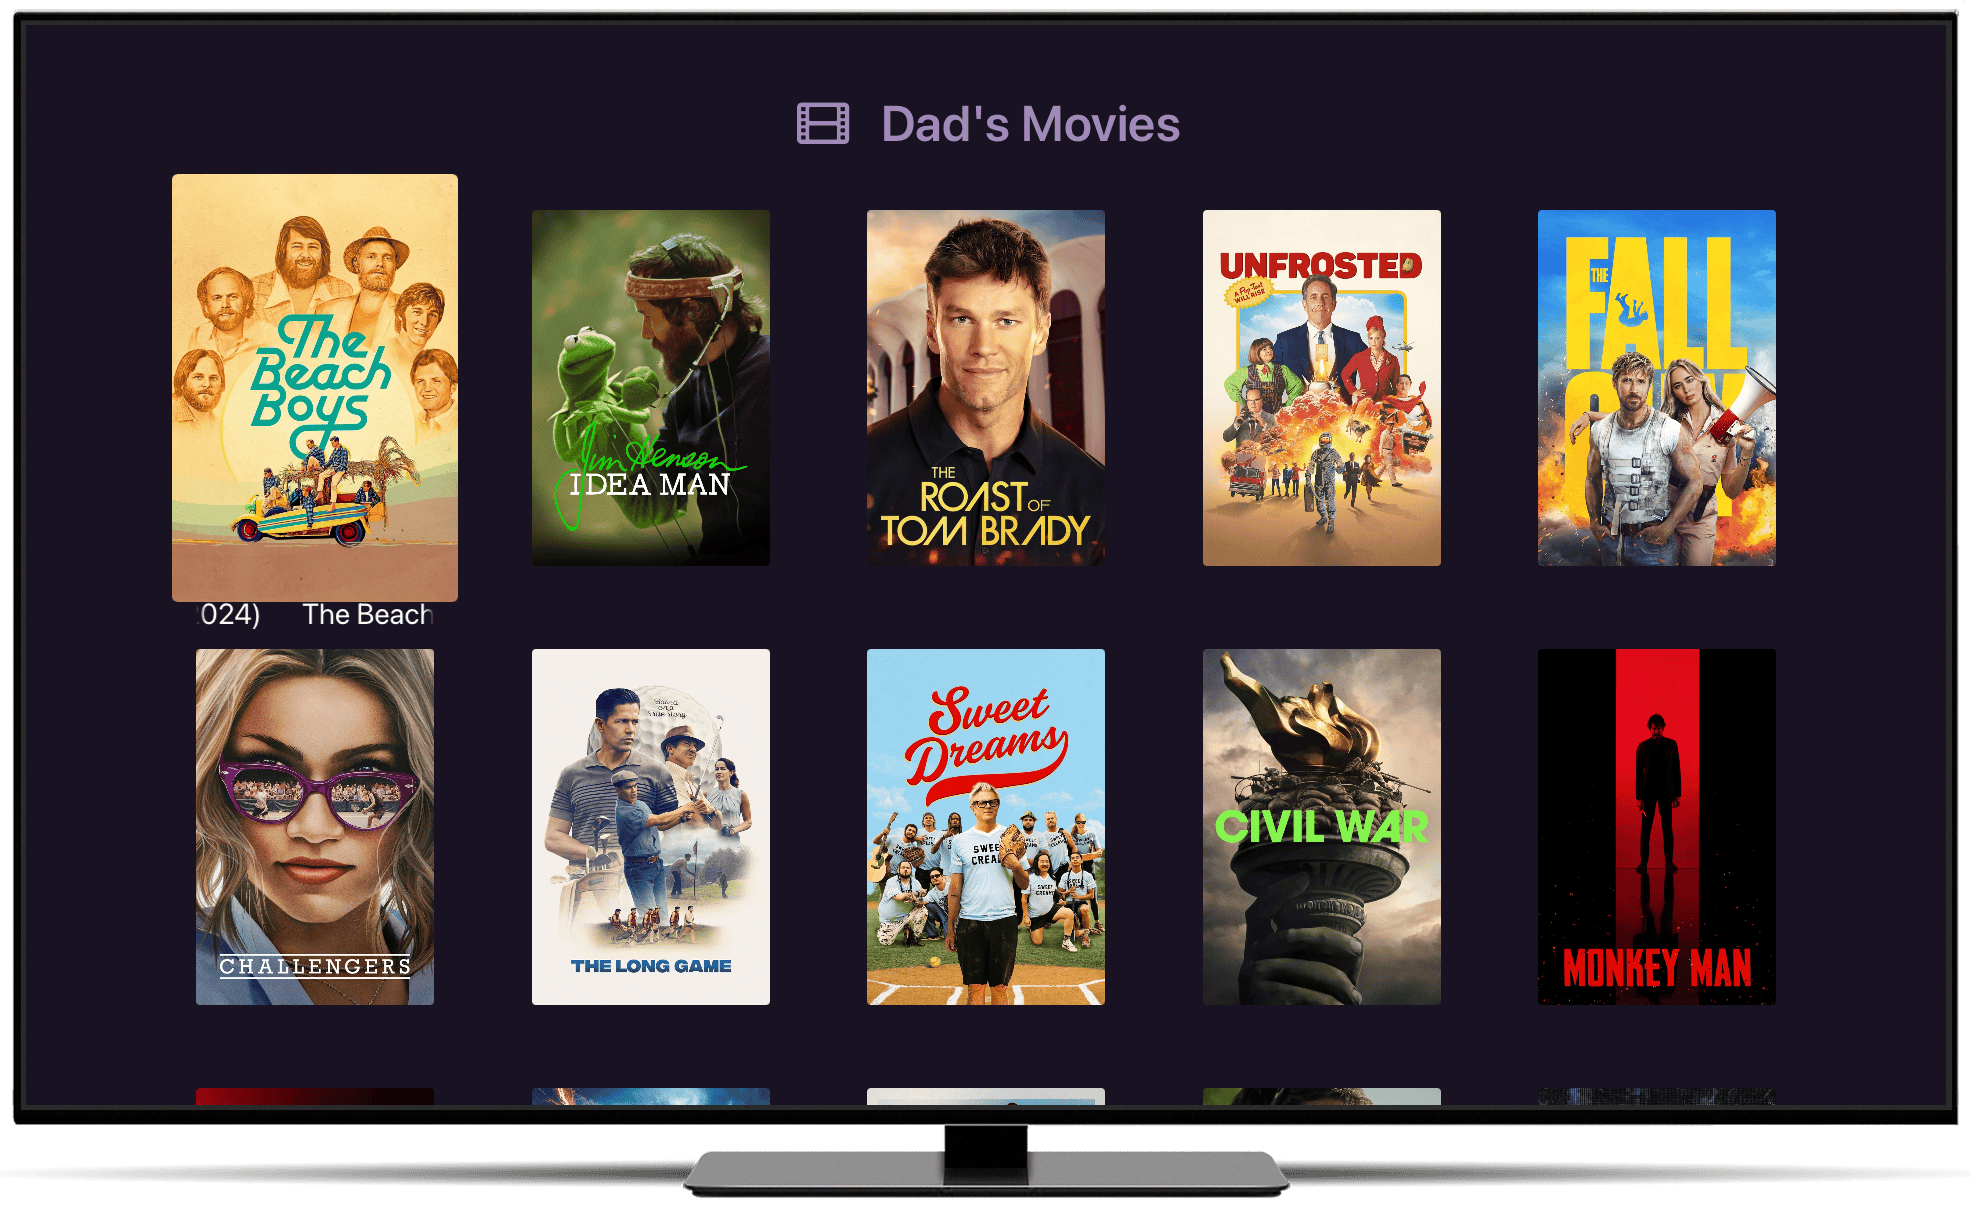This screenshot has height=1210, width=1971.
Task: Select the Civil War poster
Action: 1322,827
